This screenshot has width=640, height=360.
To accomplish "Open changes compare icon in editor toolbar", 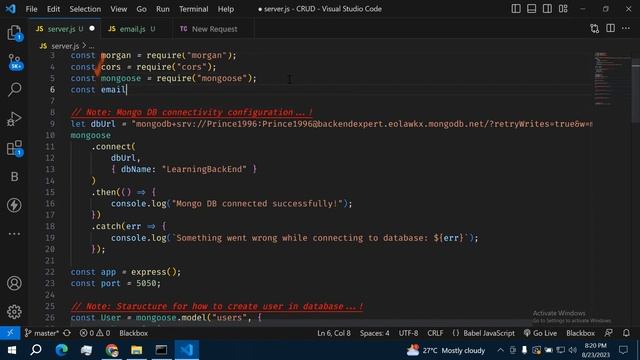I will [x=595, y=29].
